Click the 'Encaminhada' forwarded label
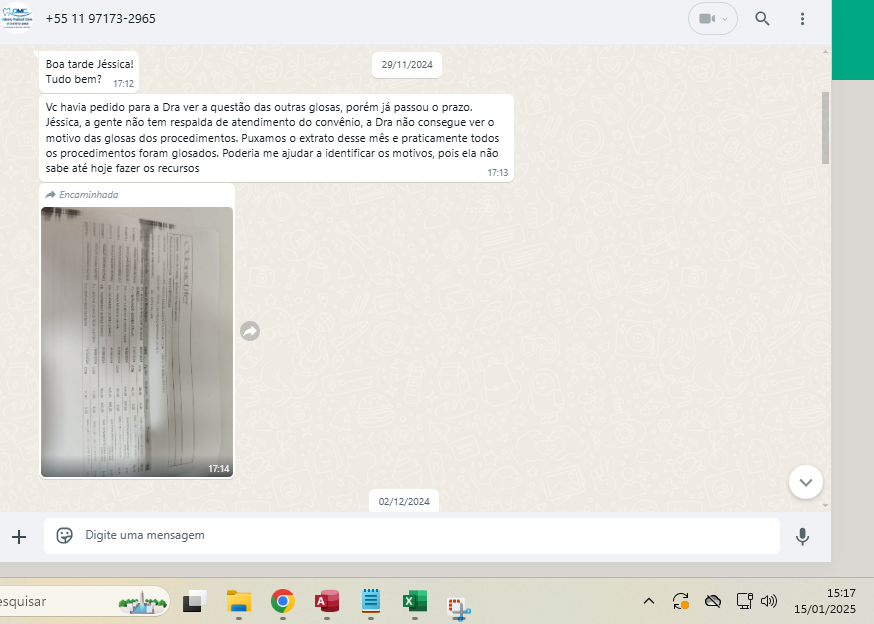This screenshot has height=624, width=874. (82, 195)
